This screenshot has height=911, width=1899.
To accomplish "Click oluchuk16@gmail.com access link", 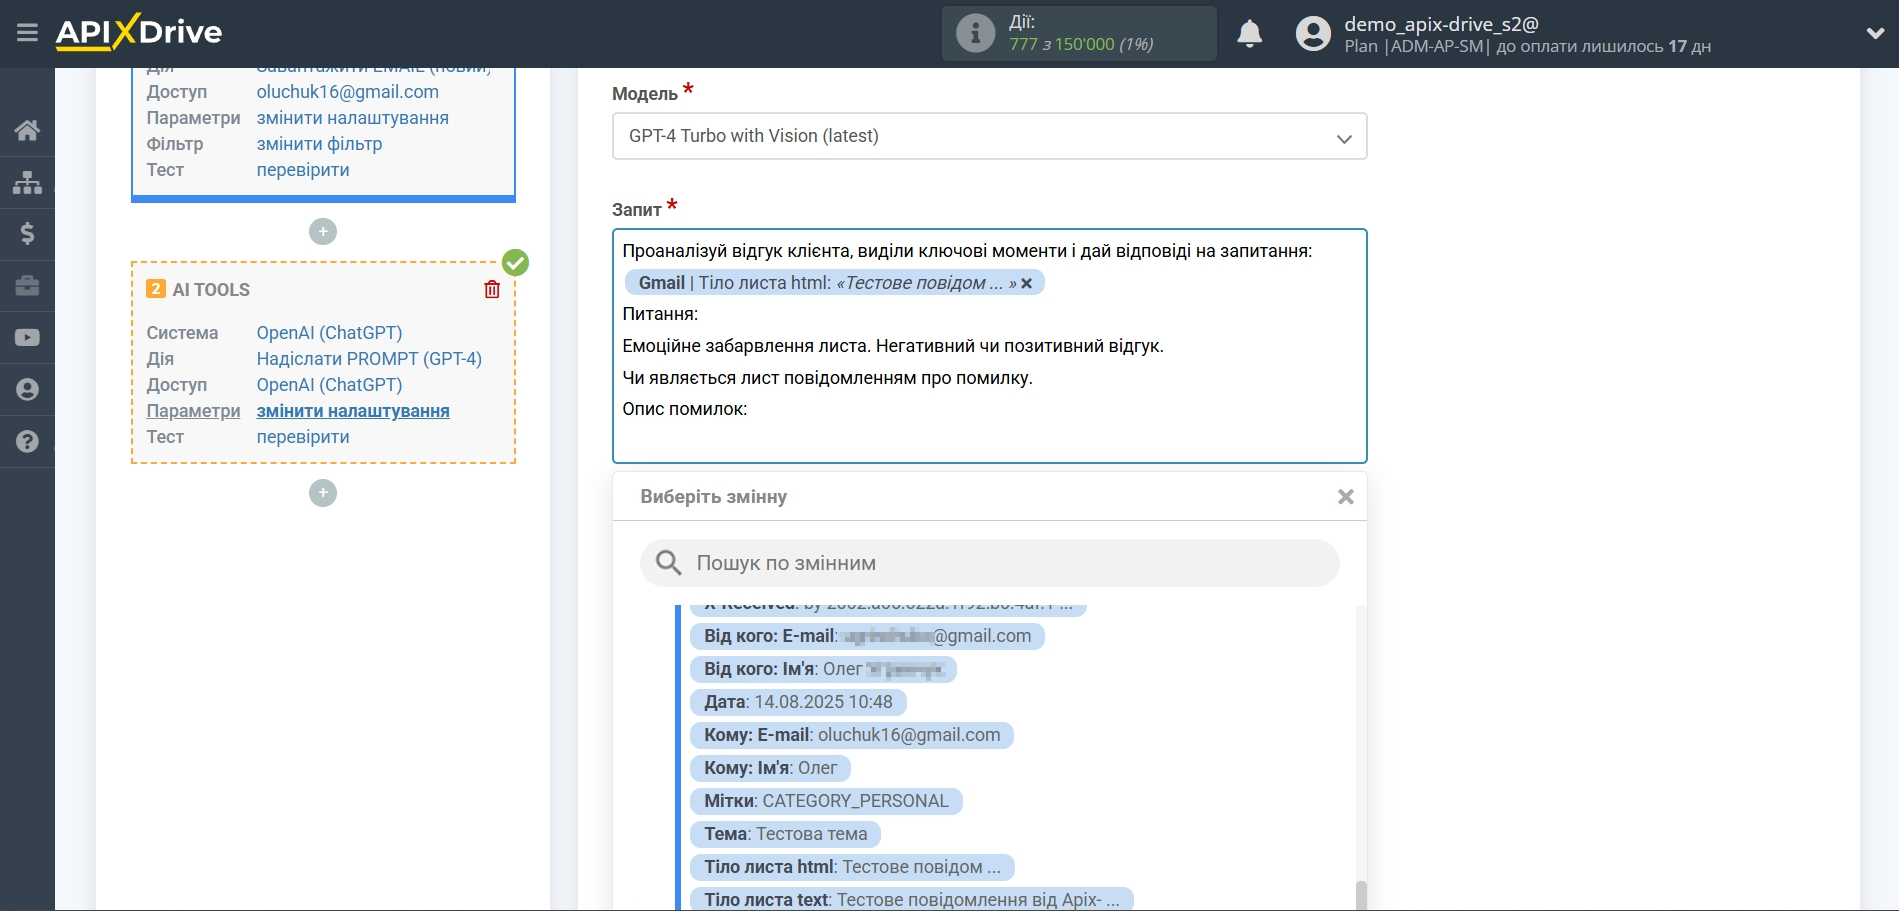I will pyautogui.click(x=347, y=92).
